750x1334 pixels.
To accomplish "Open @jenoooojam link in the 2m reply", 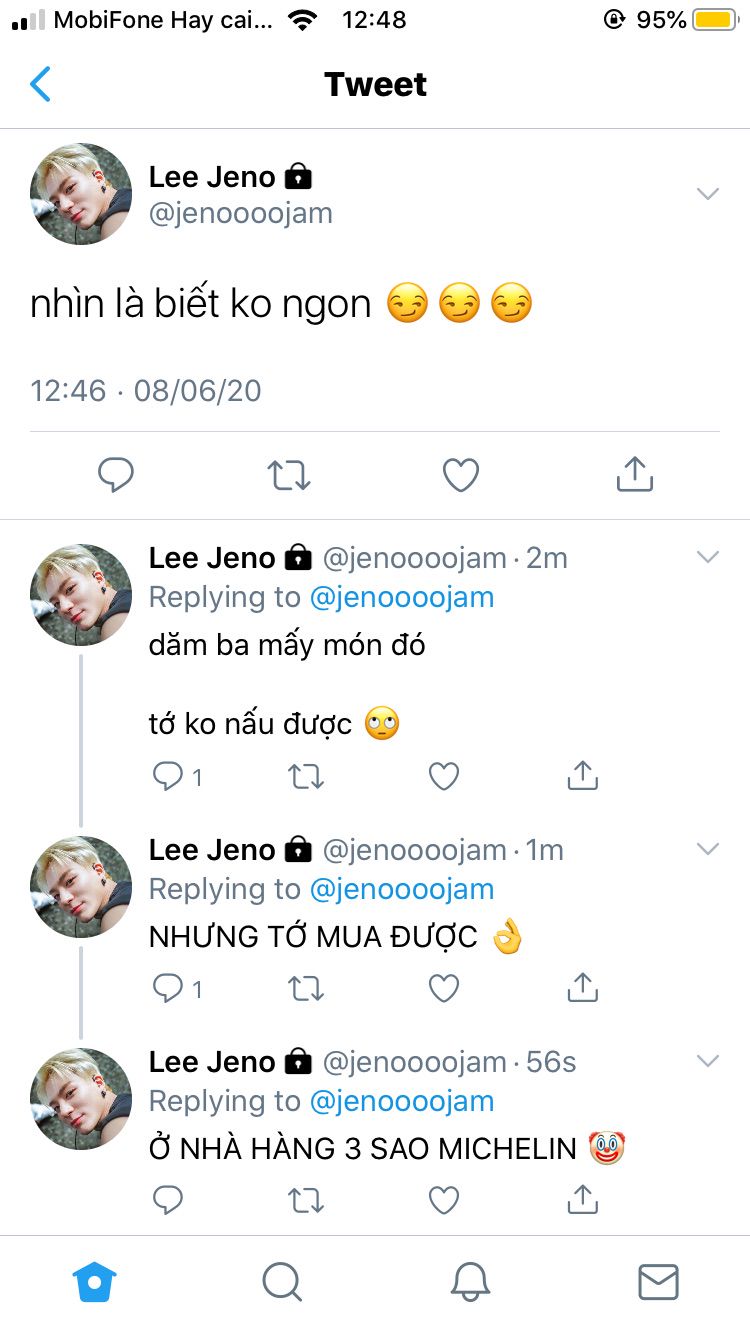I will click(402, 598).
